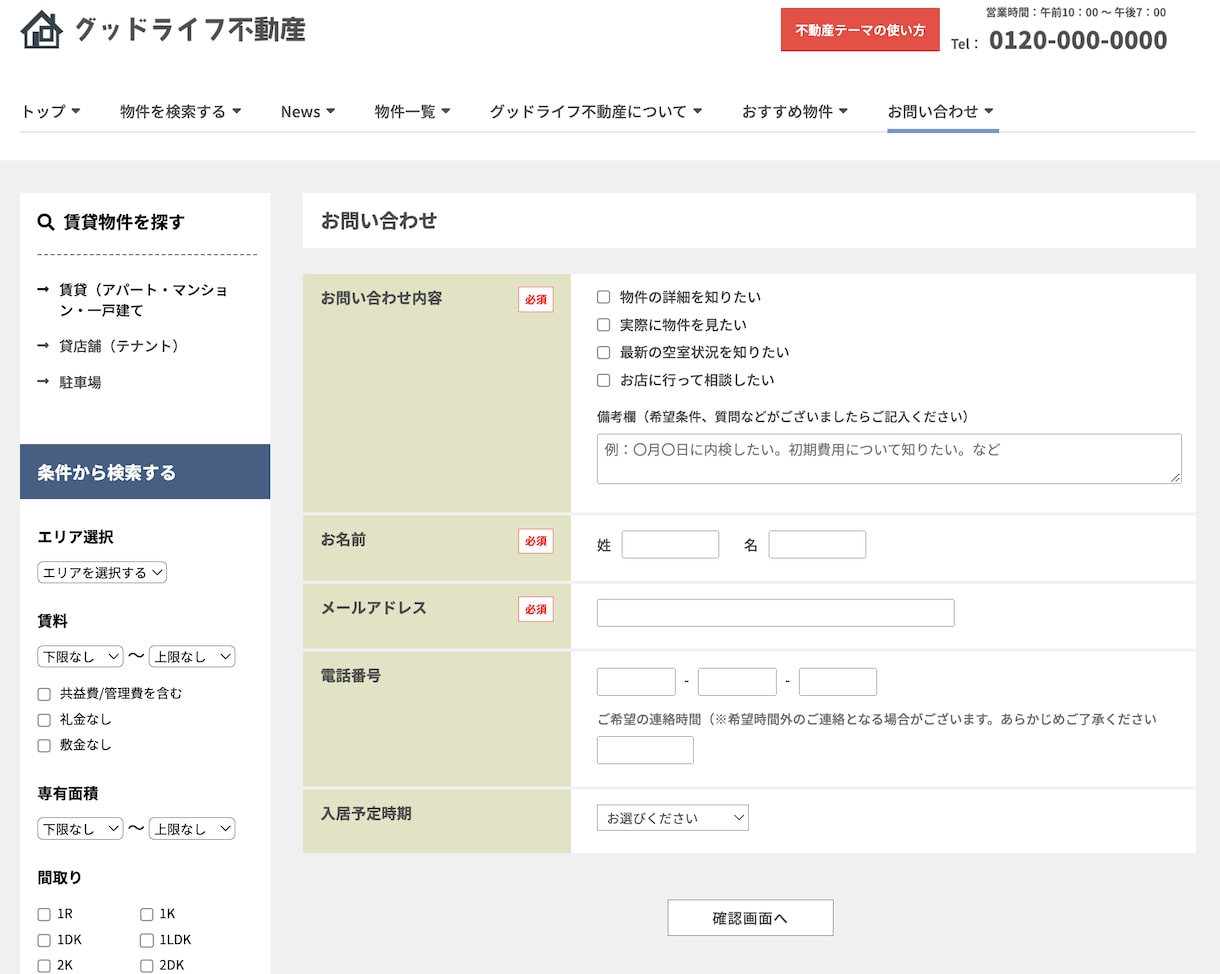This screenshot has height=974, width=1220.
Task: Open 専有面積 upper limit dropdown
Action: coord(192,828)
